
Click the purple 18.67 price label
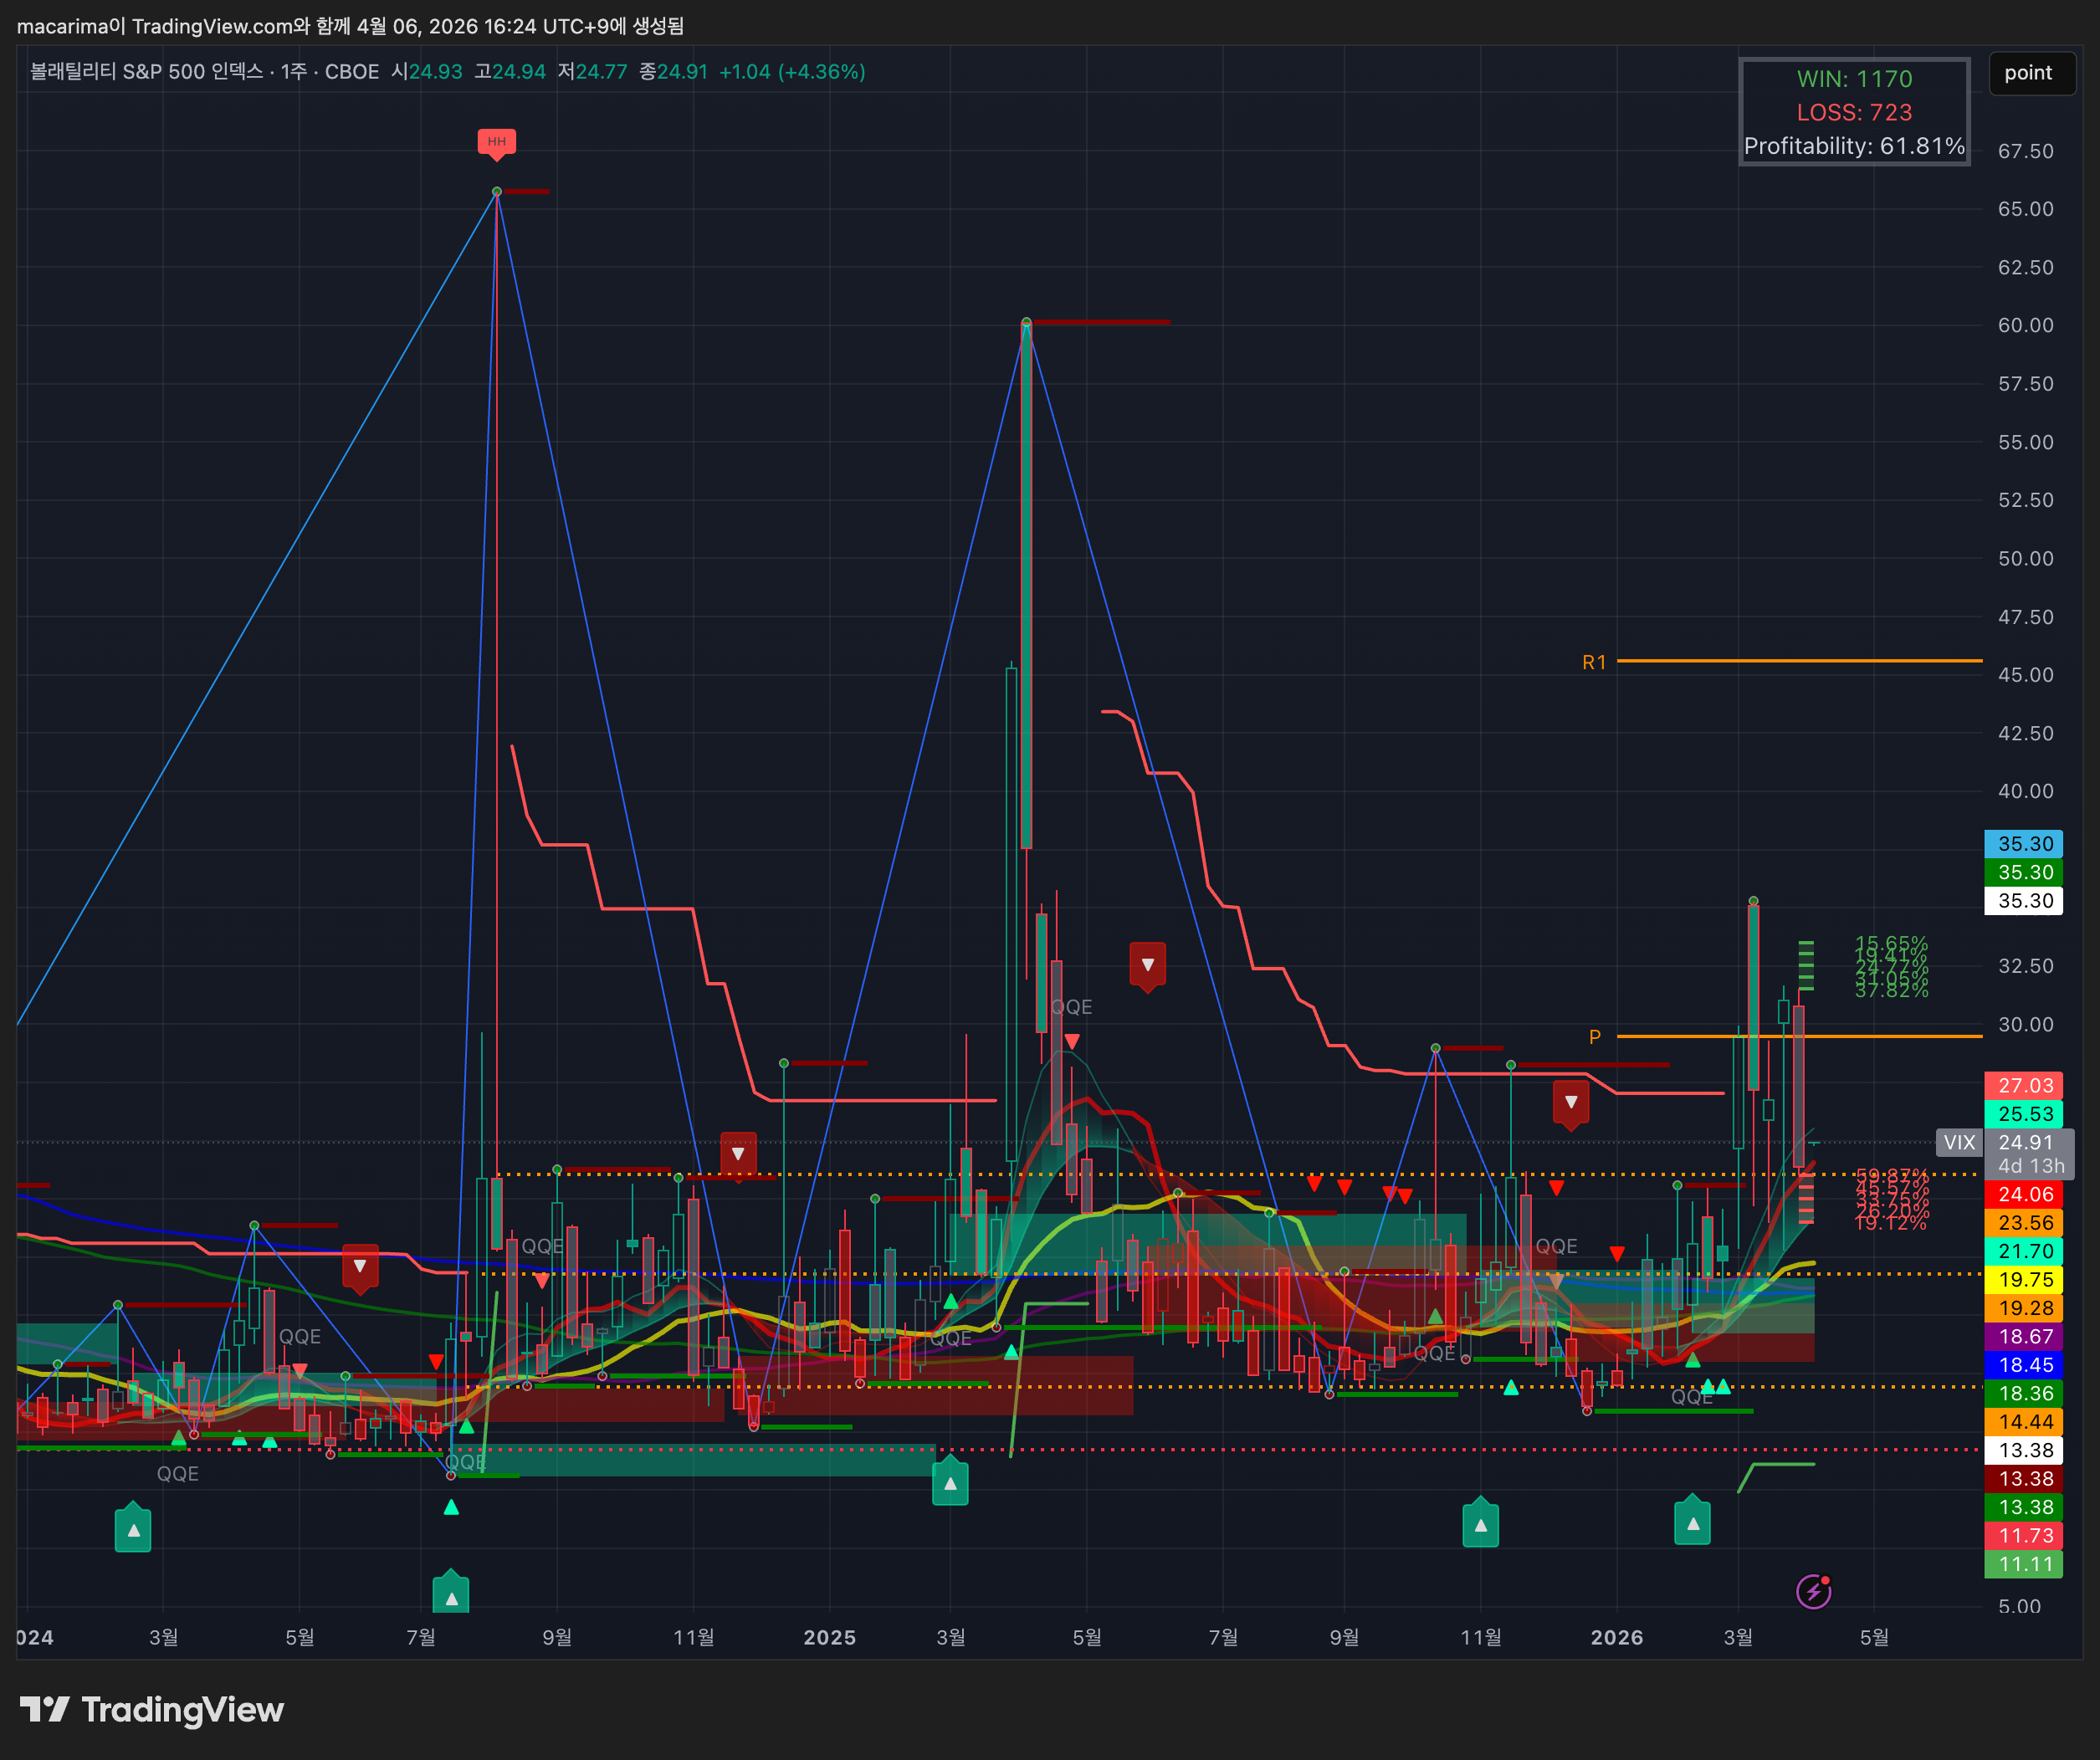point(2024,1337)
